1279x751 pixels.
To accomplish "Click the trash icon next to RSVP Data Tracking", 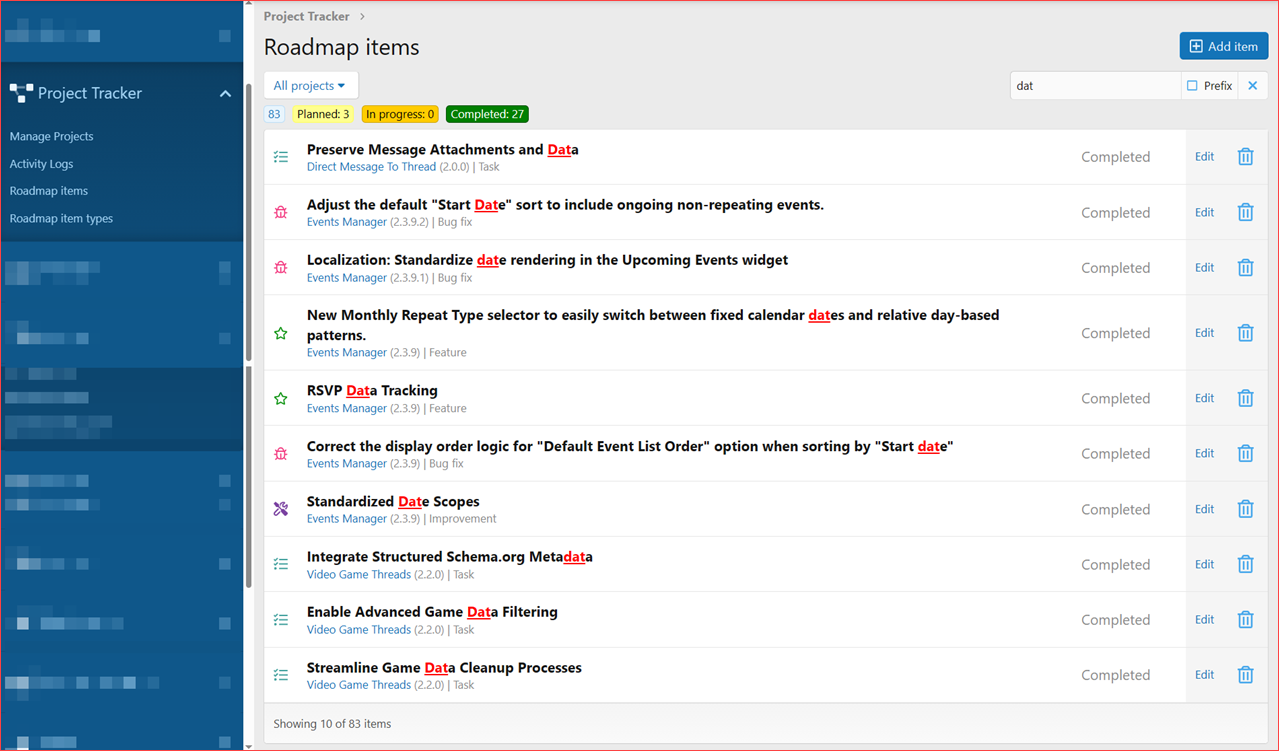I will pos(1245,397).
